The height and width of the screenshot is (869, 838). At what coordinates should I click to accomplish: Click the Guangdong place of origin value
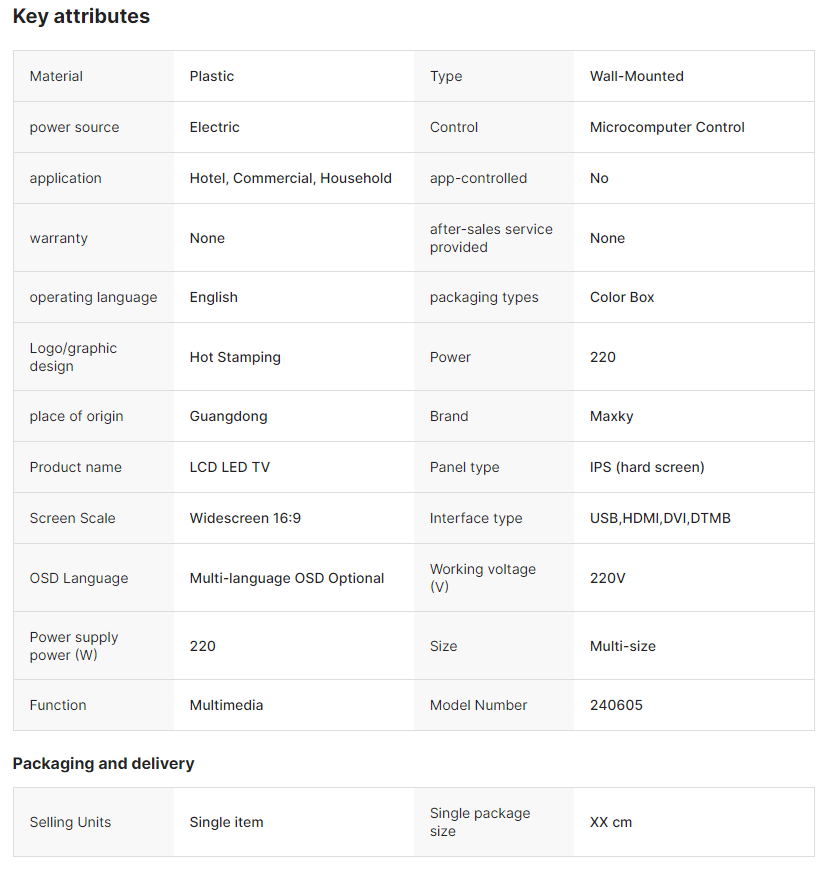[x=228, y=416]
